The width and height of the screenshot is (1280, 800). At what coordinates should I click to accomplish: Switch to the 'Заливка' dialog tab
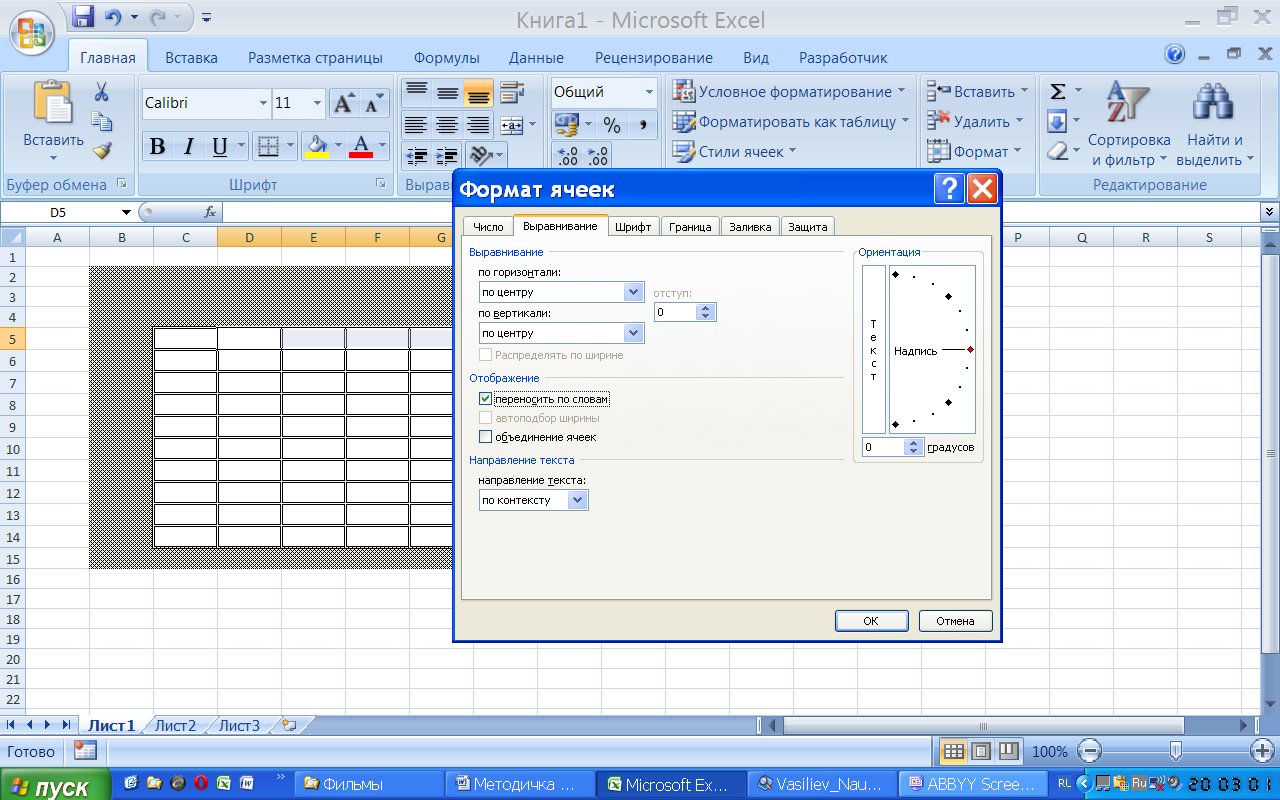(x=750, y=227)
